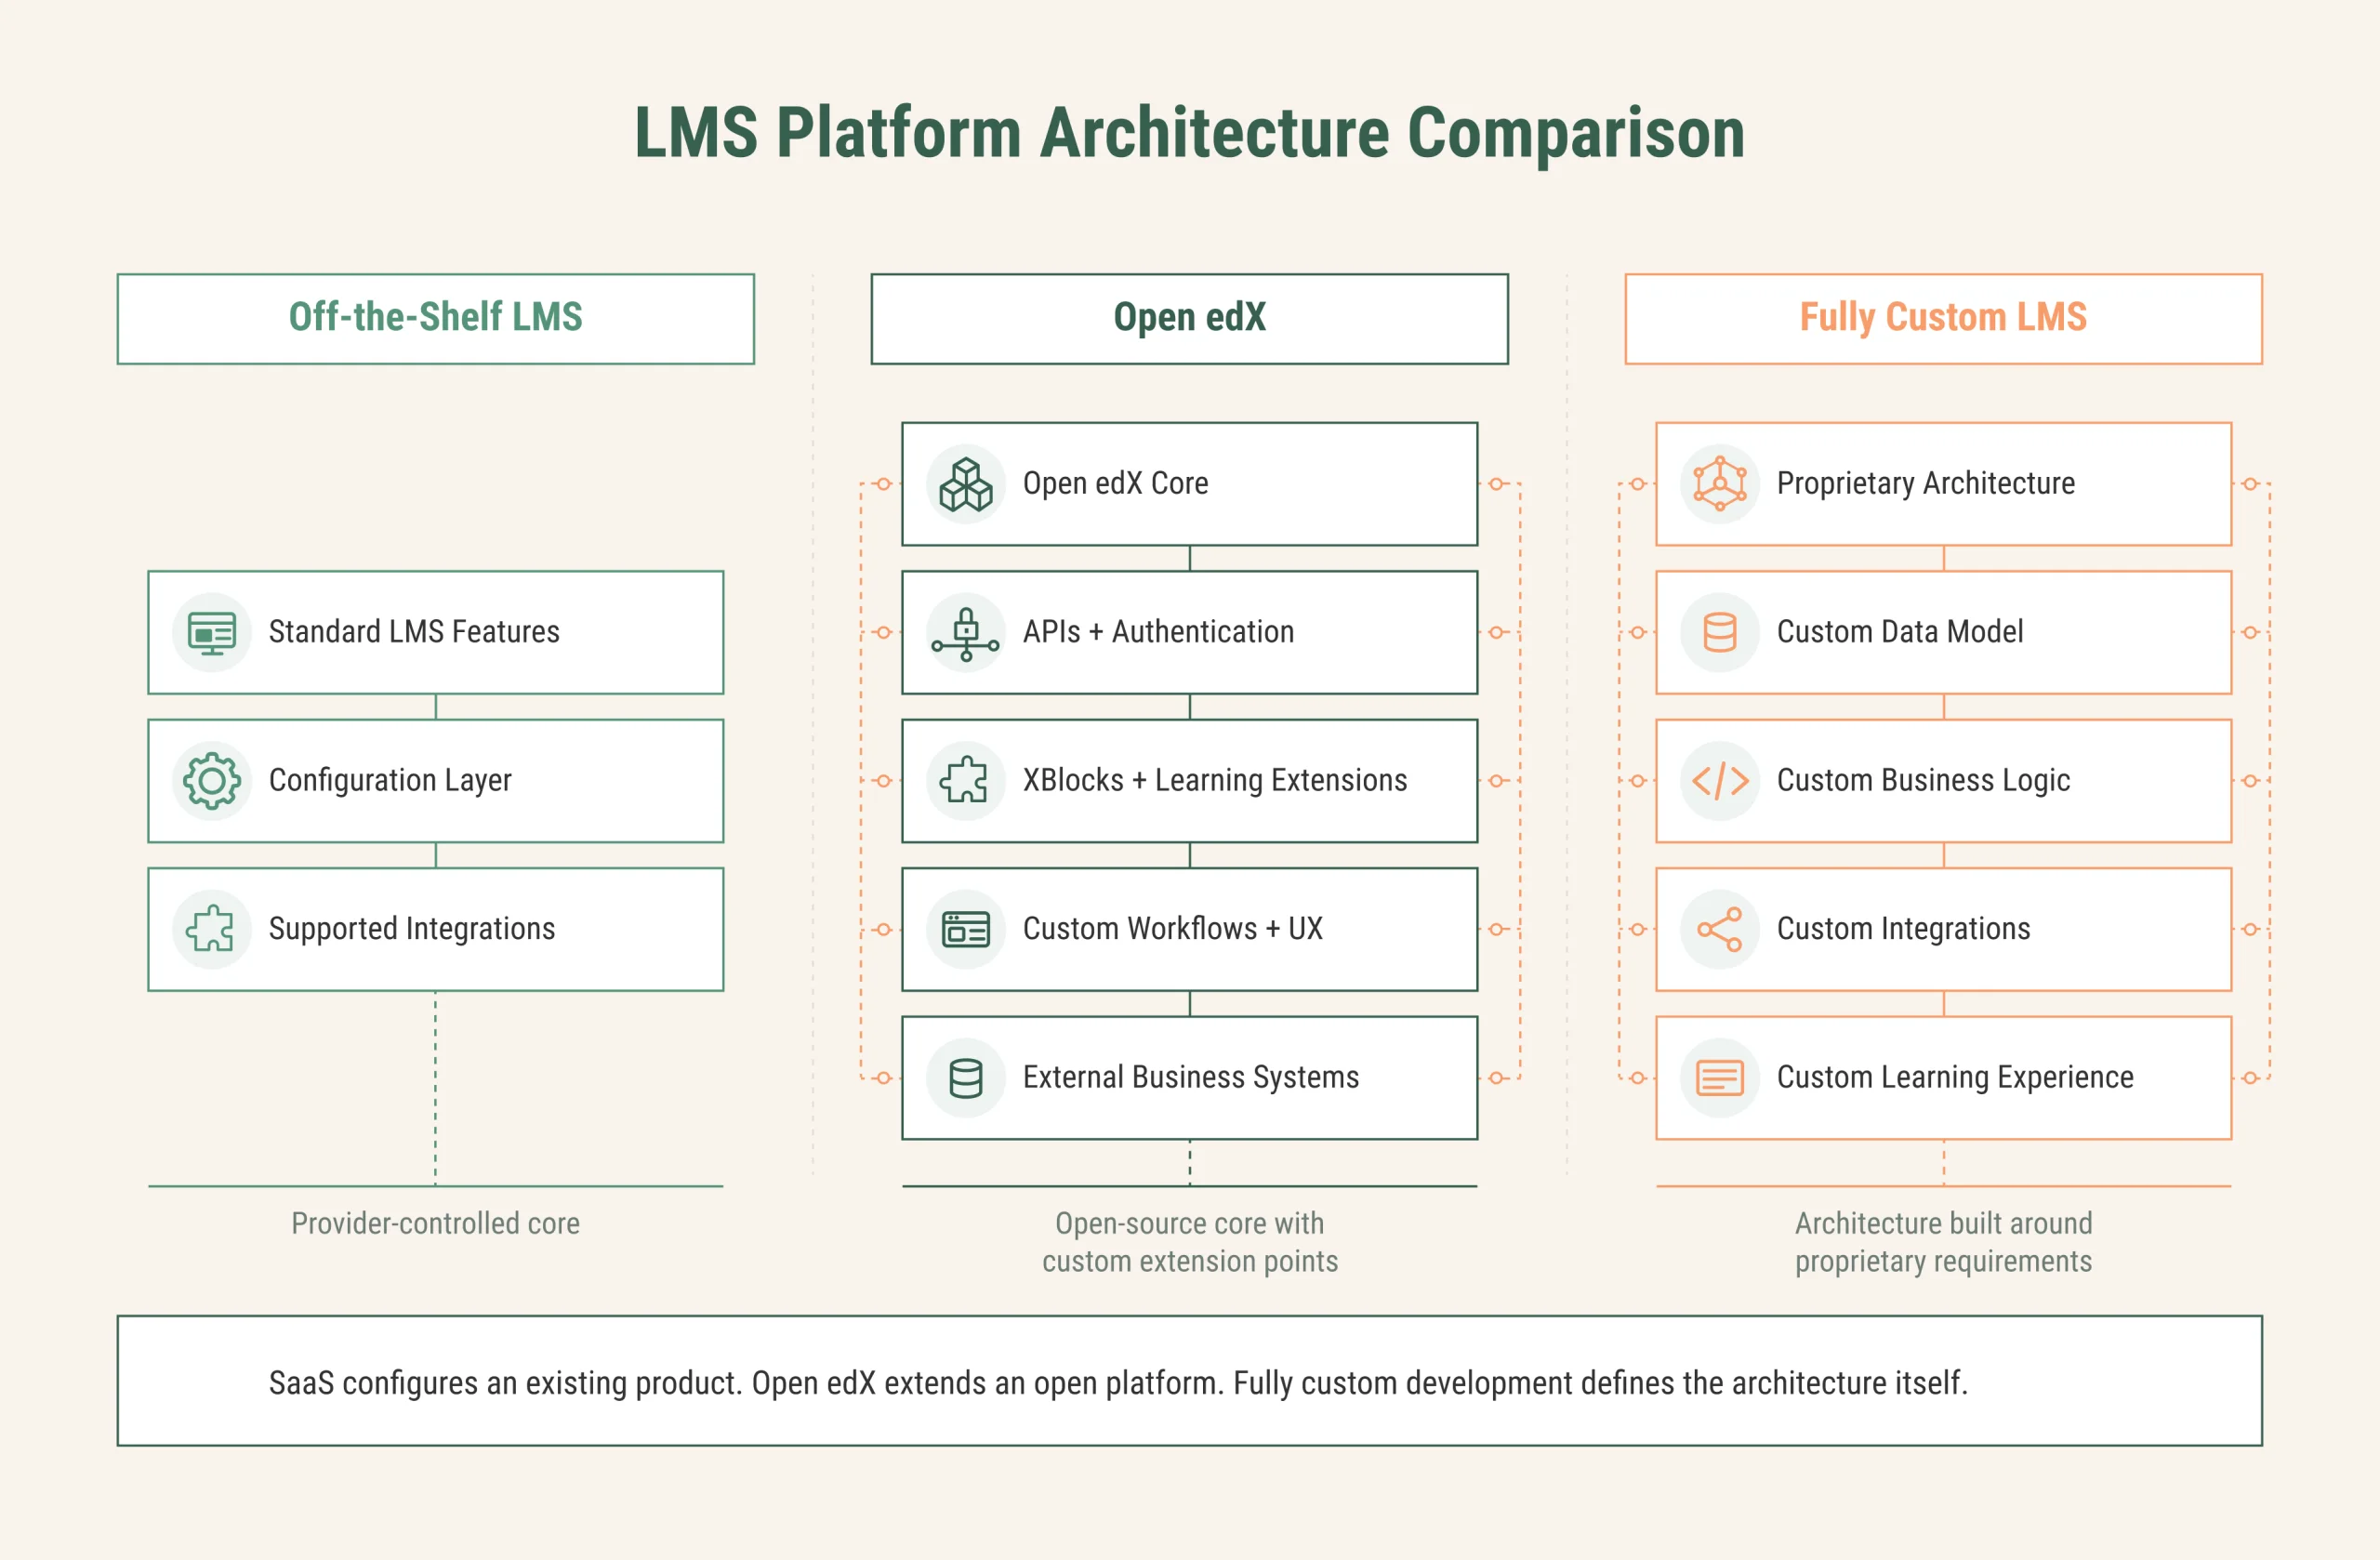The height and width of the screenshot is (1560, 2380).
Task: Click the Custom Workflows + UX label
Action: point(1173,929)
